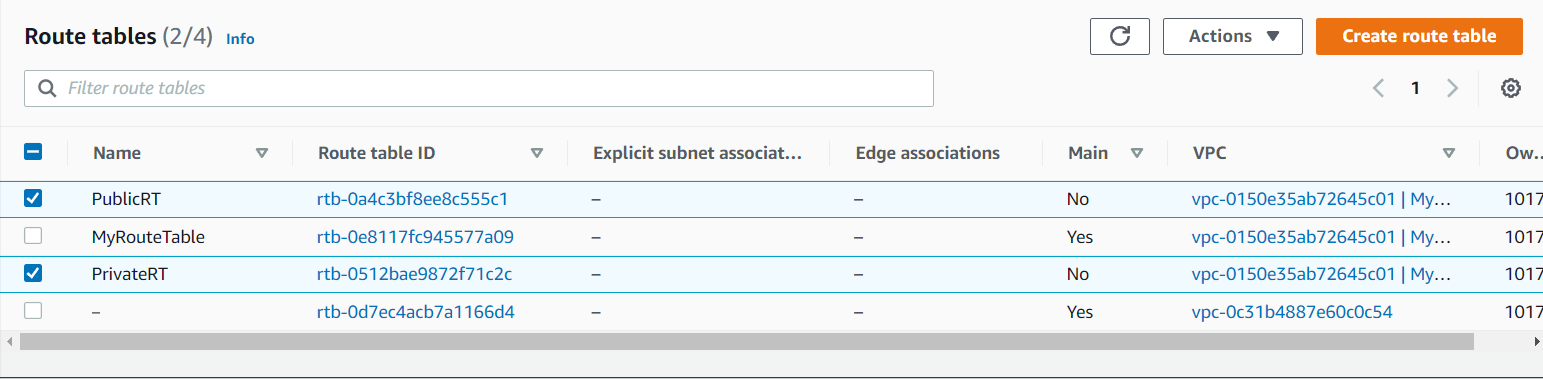Select the MyRouteTable row checkbox

click(33, 236)
